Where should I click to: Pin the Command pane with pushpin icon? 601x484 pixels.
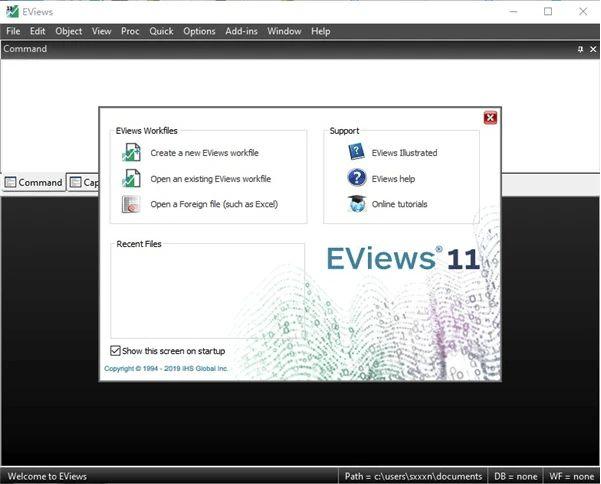pos(580,49)
